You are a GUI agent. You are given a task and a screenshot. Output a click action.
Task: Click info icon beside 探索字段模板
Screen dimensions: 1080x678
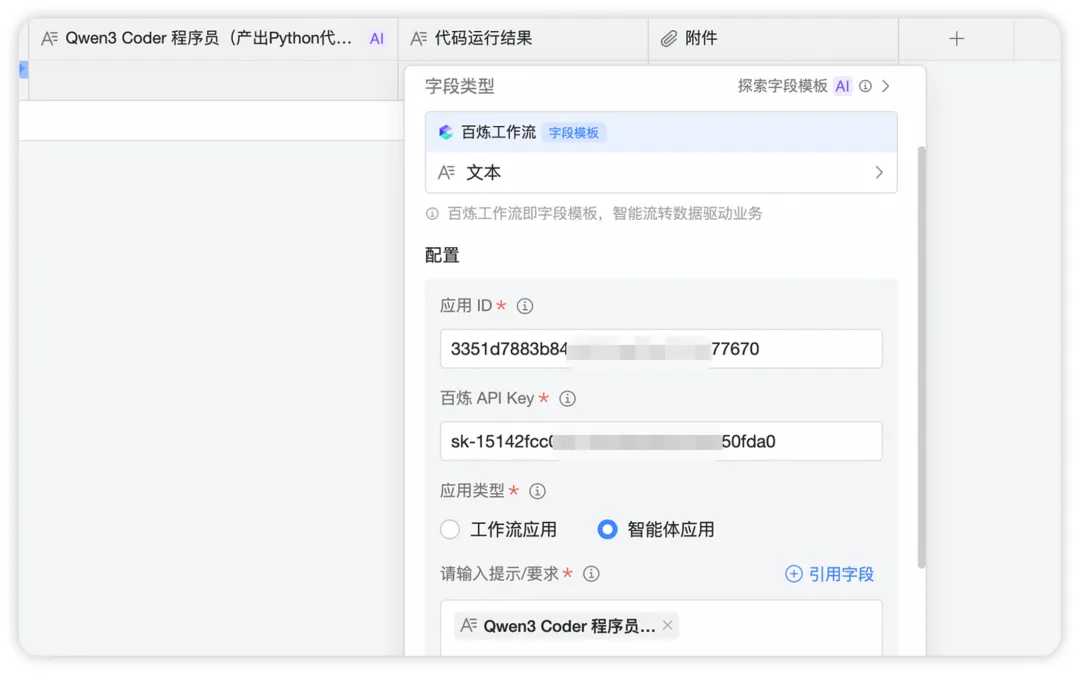pos(866,86)
